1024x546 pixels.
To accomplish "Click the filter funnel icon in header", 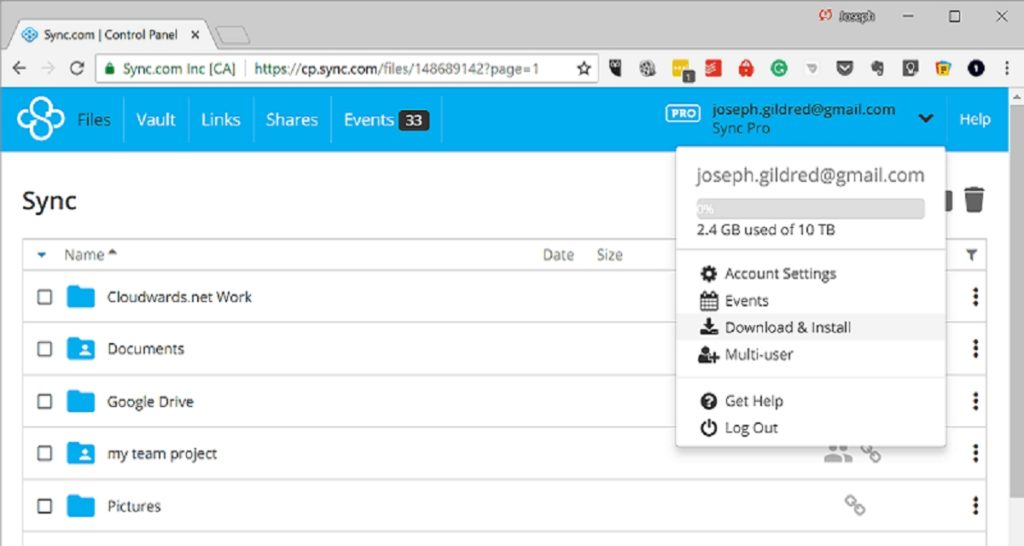I will coord(972,256).
